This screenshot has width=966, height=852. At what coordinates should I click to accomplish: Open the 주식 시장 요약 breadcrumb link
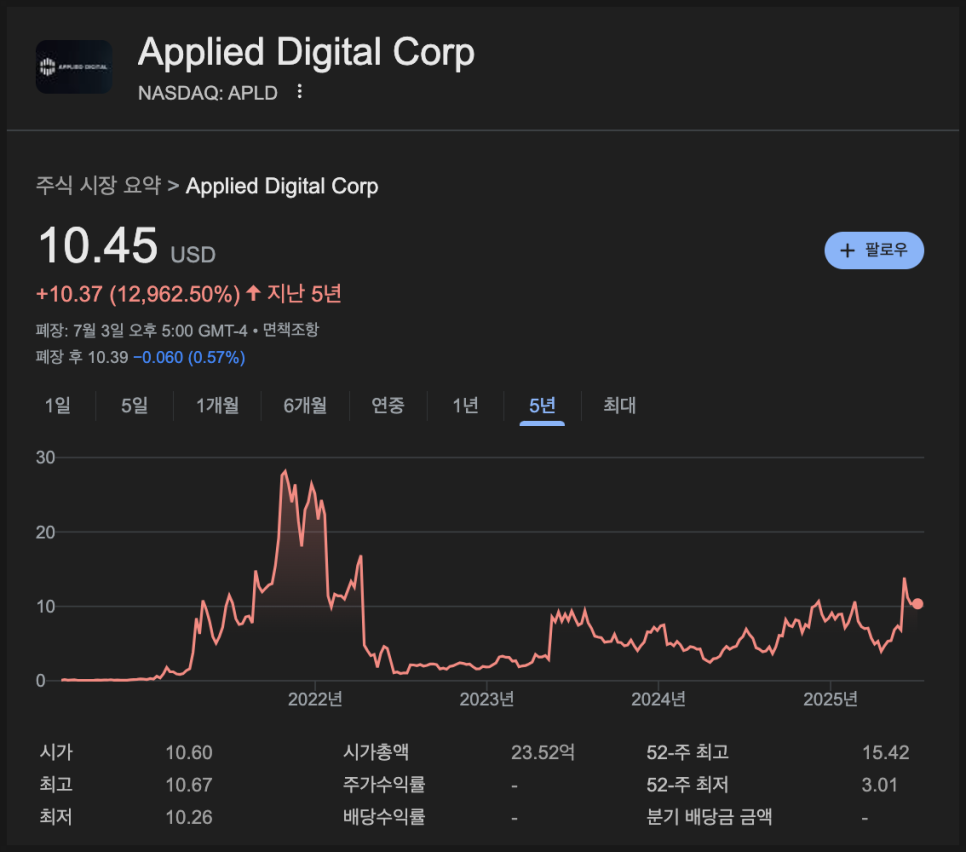(x=98, y=185)
